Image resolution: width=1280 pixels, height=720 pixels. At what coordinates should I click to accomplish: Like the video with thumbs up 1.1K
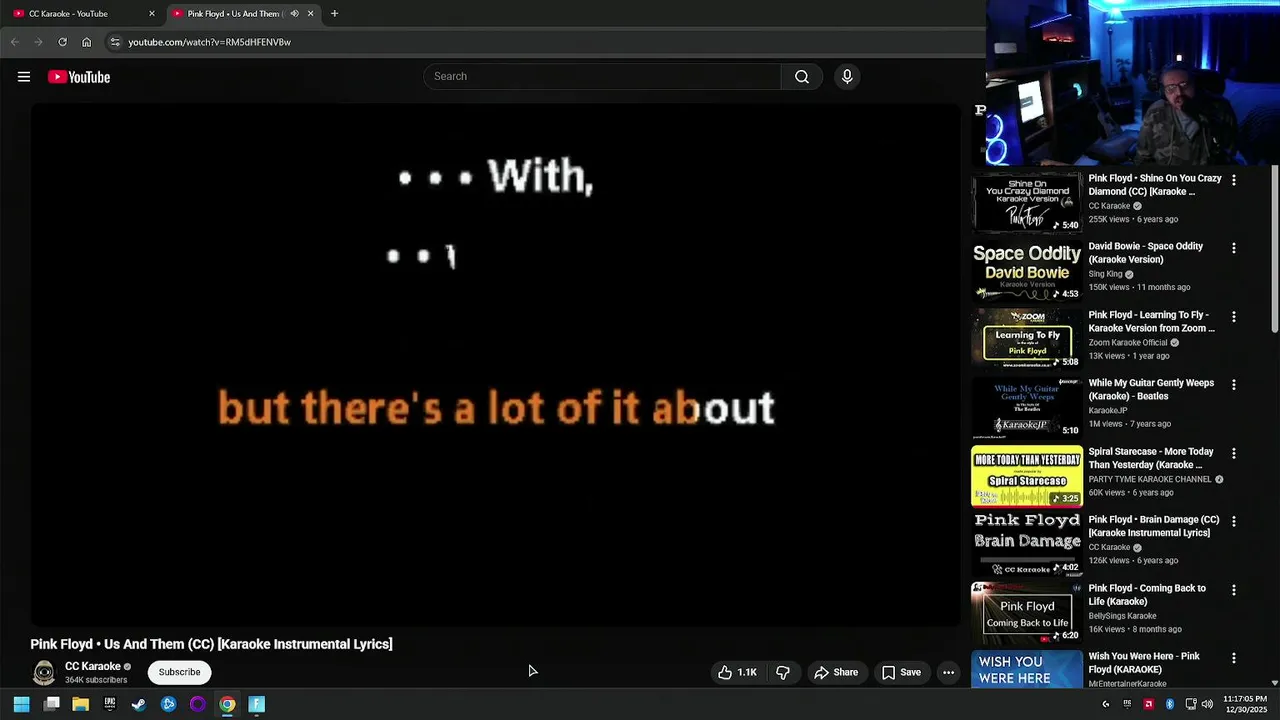[x=737, y=673]
